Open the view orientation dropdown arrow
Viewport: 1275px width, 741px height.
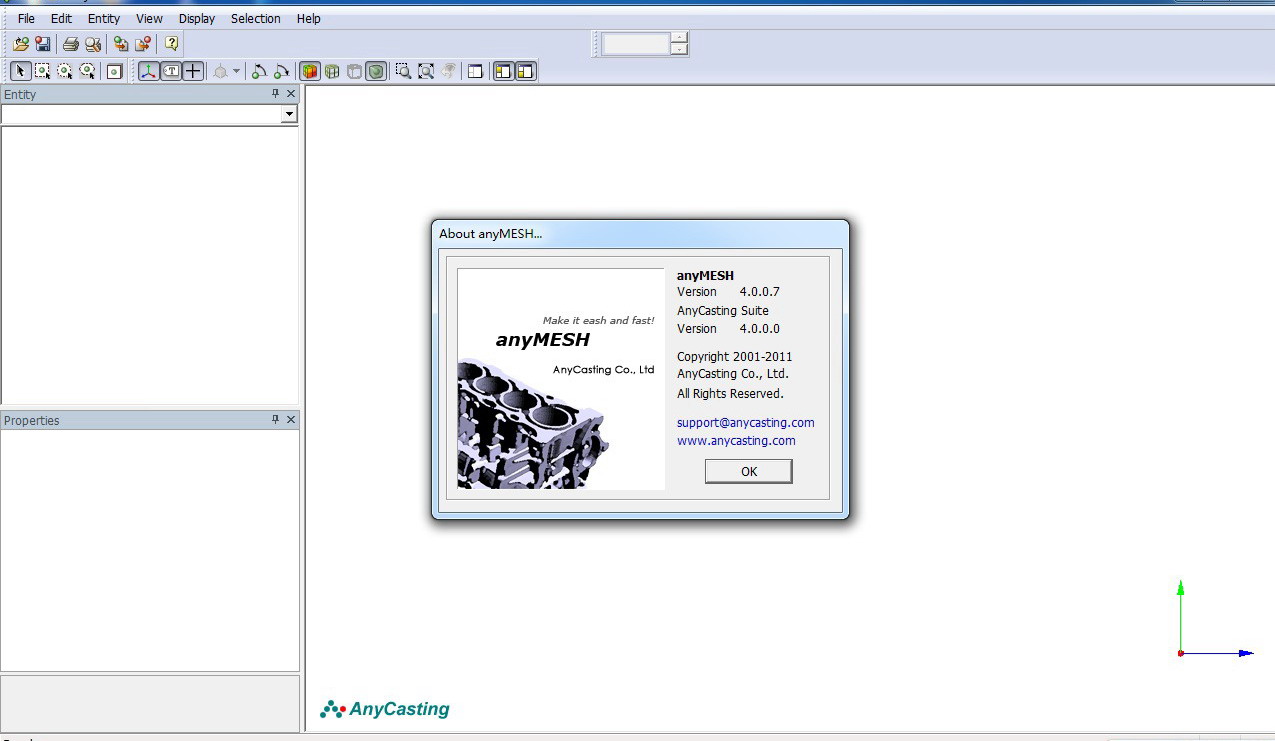click(237, 71)
